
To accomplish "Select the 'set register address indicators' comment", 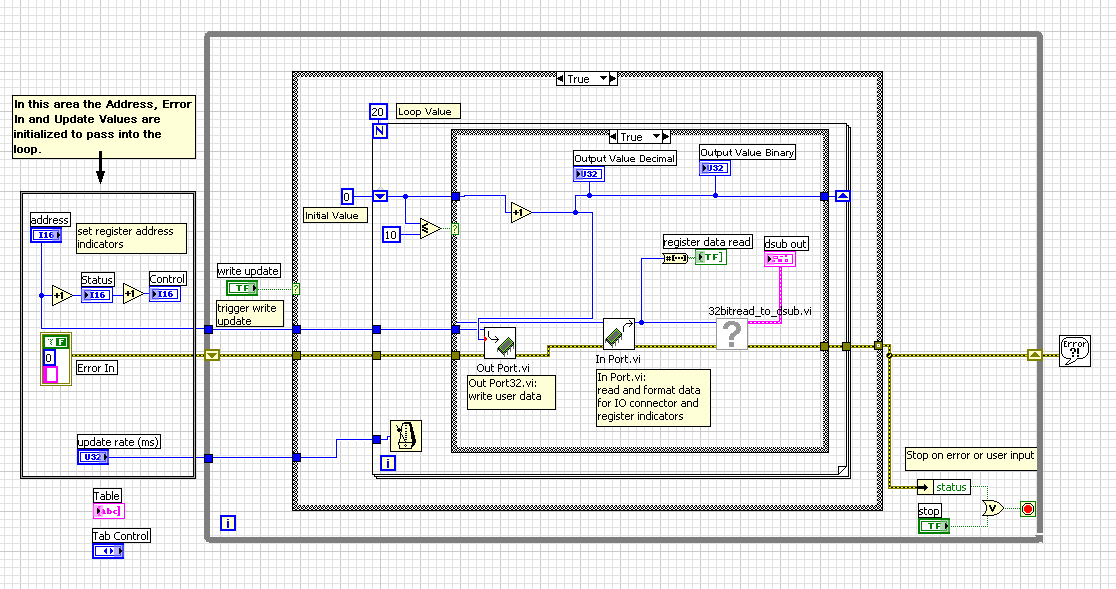I will (132, 238).
